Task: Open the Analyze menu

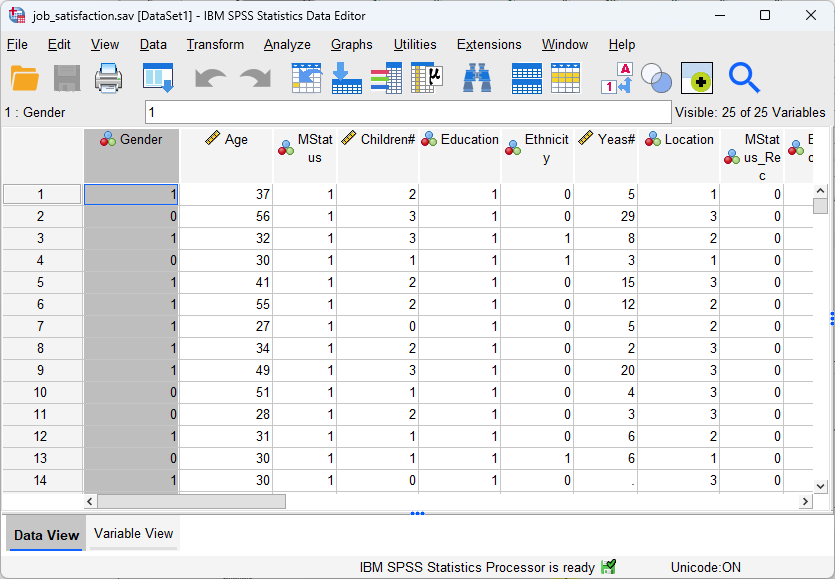Action: [287, 44]
